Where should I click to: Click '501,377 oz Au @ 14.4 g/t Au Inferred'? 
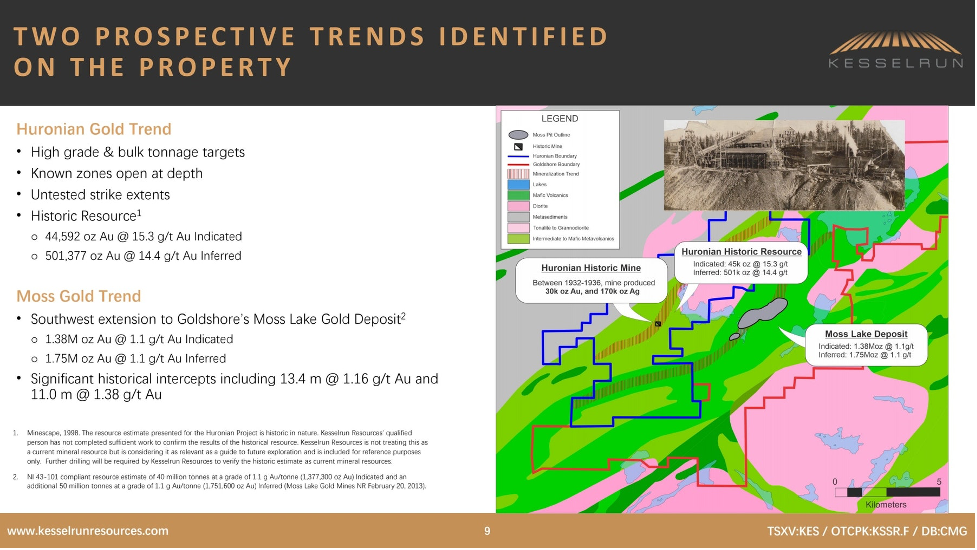click(x=143, y=256)
